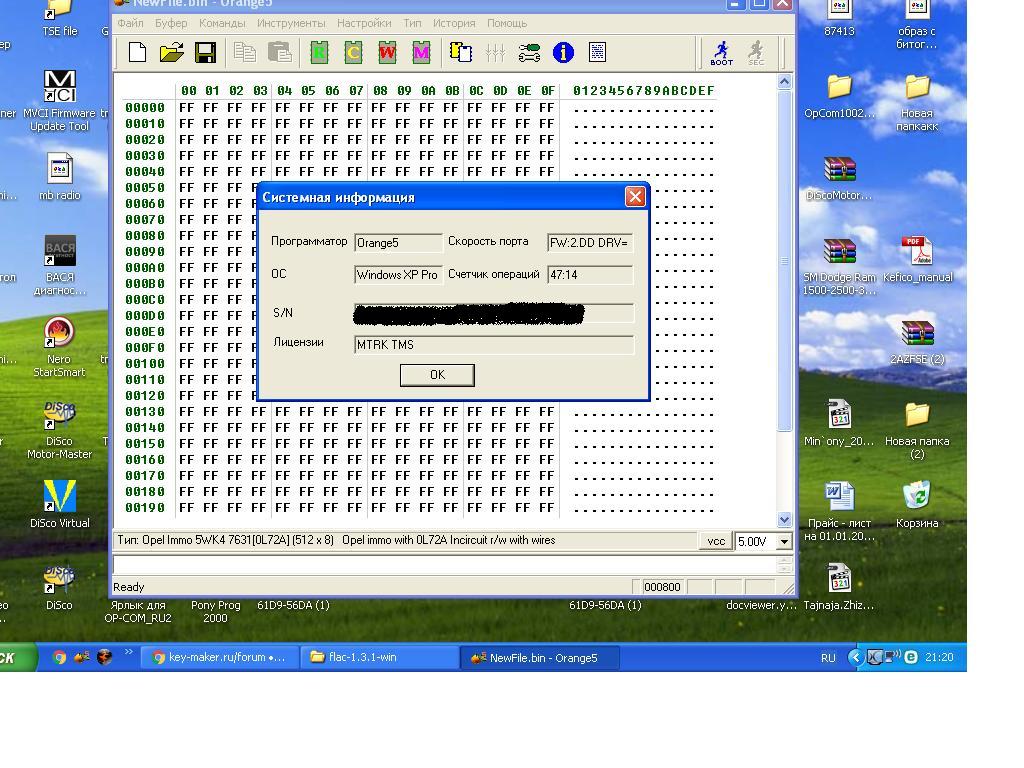The height and width of the screenshot is (768, 1024).
Task: Open the Файл menu
Action: (x=130, y=23)
